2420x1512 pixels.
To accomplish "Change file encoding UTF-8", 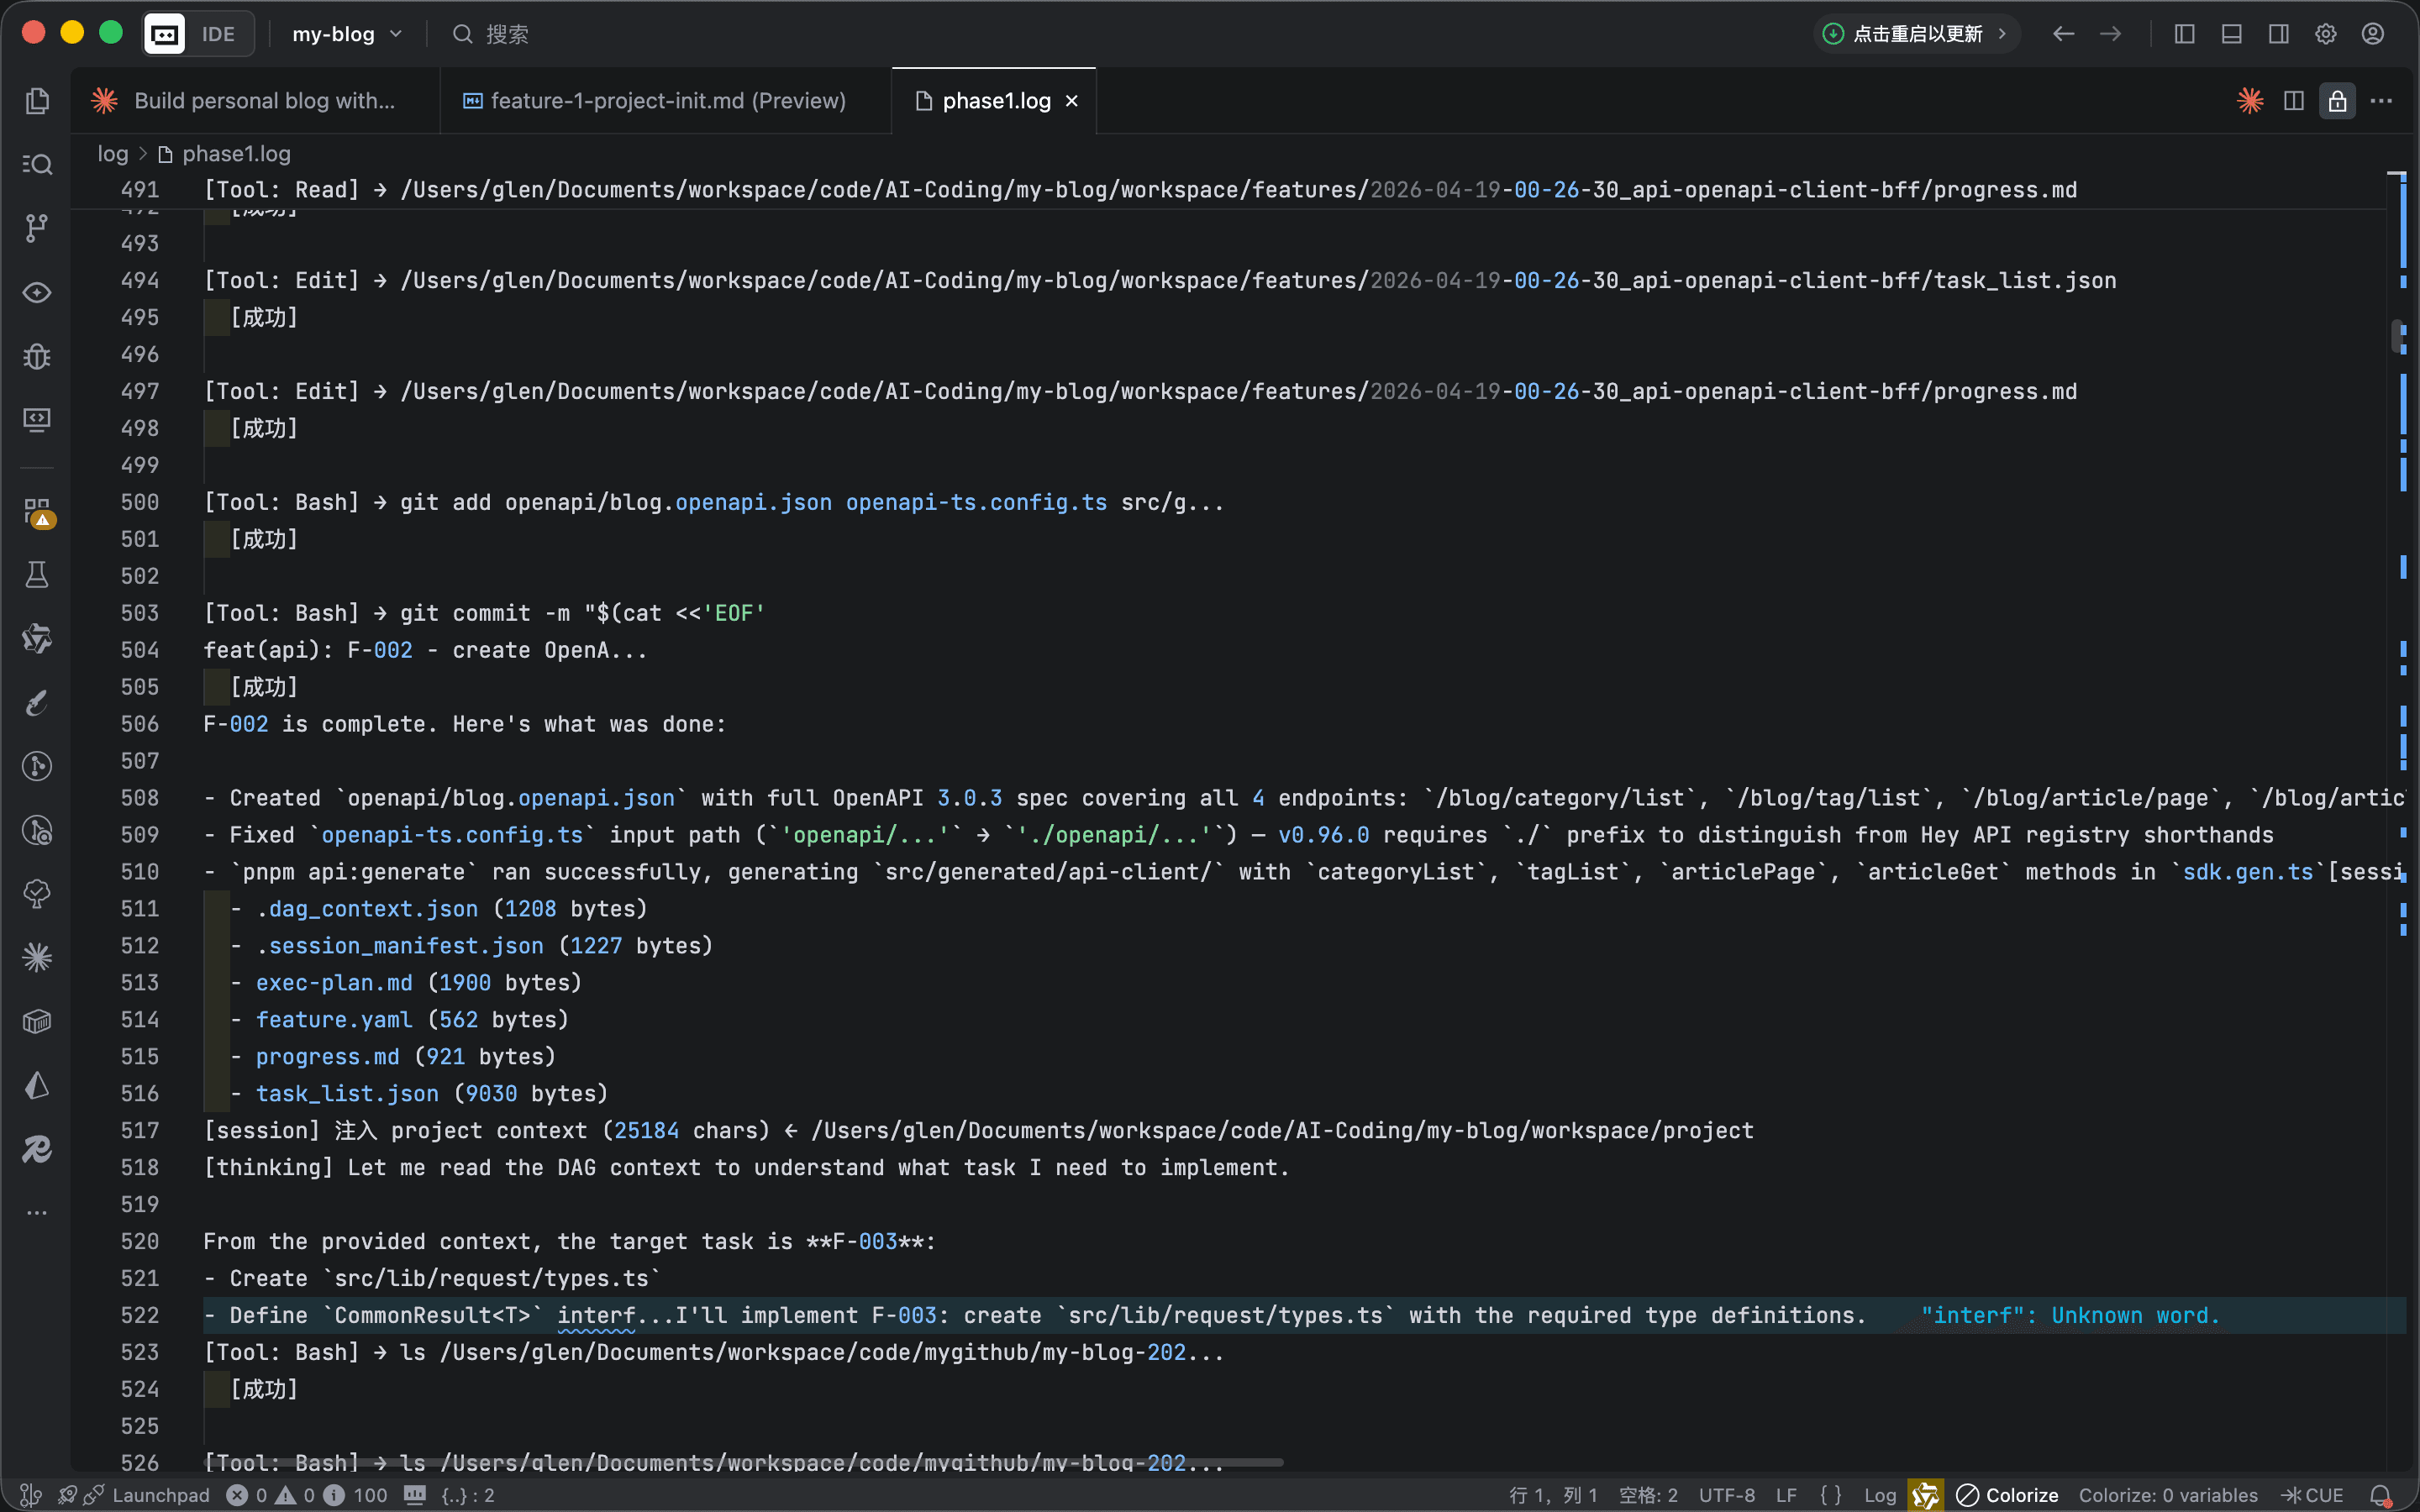I will click(x=1727, y=1495).
